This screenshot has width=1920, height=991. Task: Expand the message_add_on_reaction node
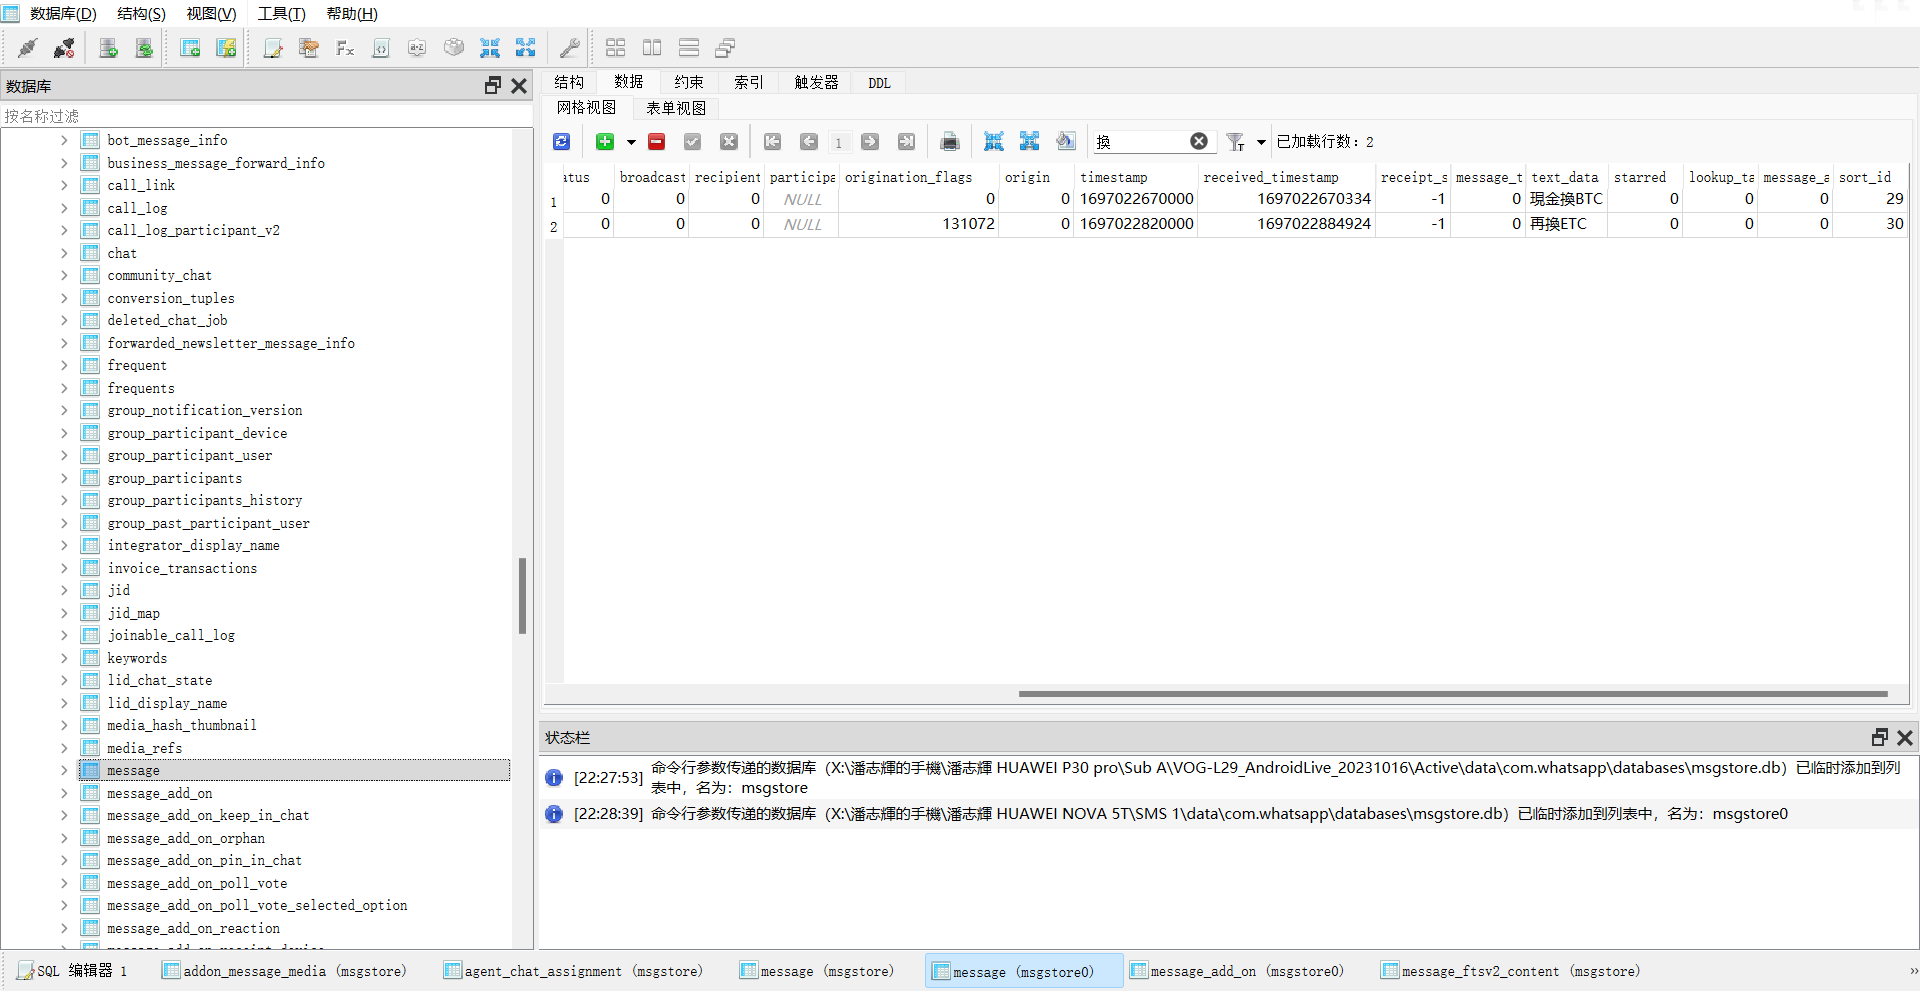[x=64, y=928]
